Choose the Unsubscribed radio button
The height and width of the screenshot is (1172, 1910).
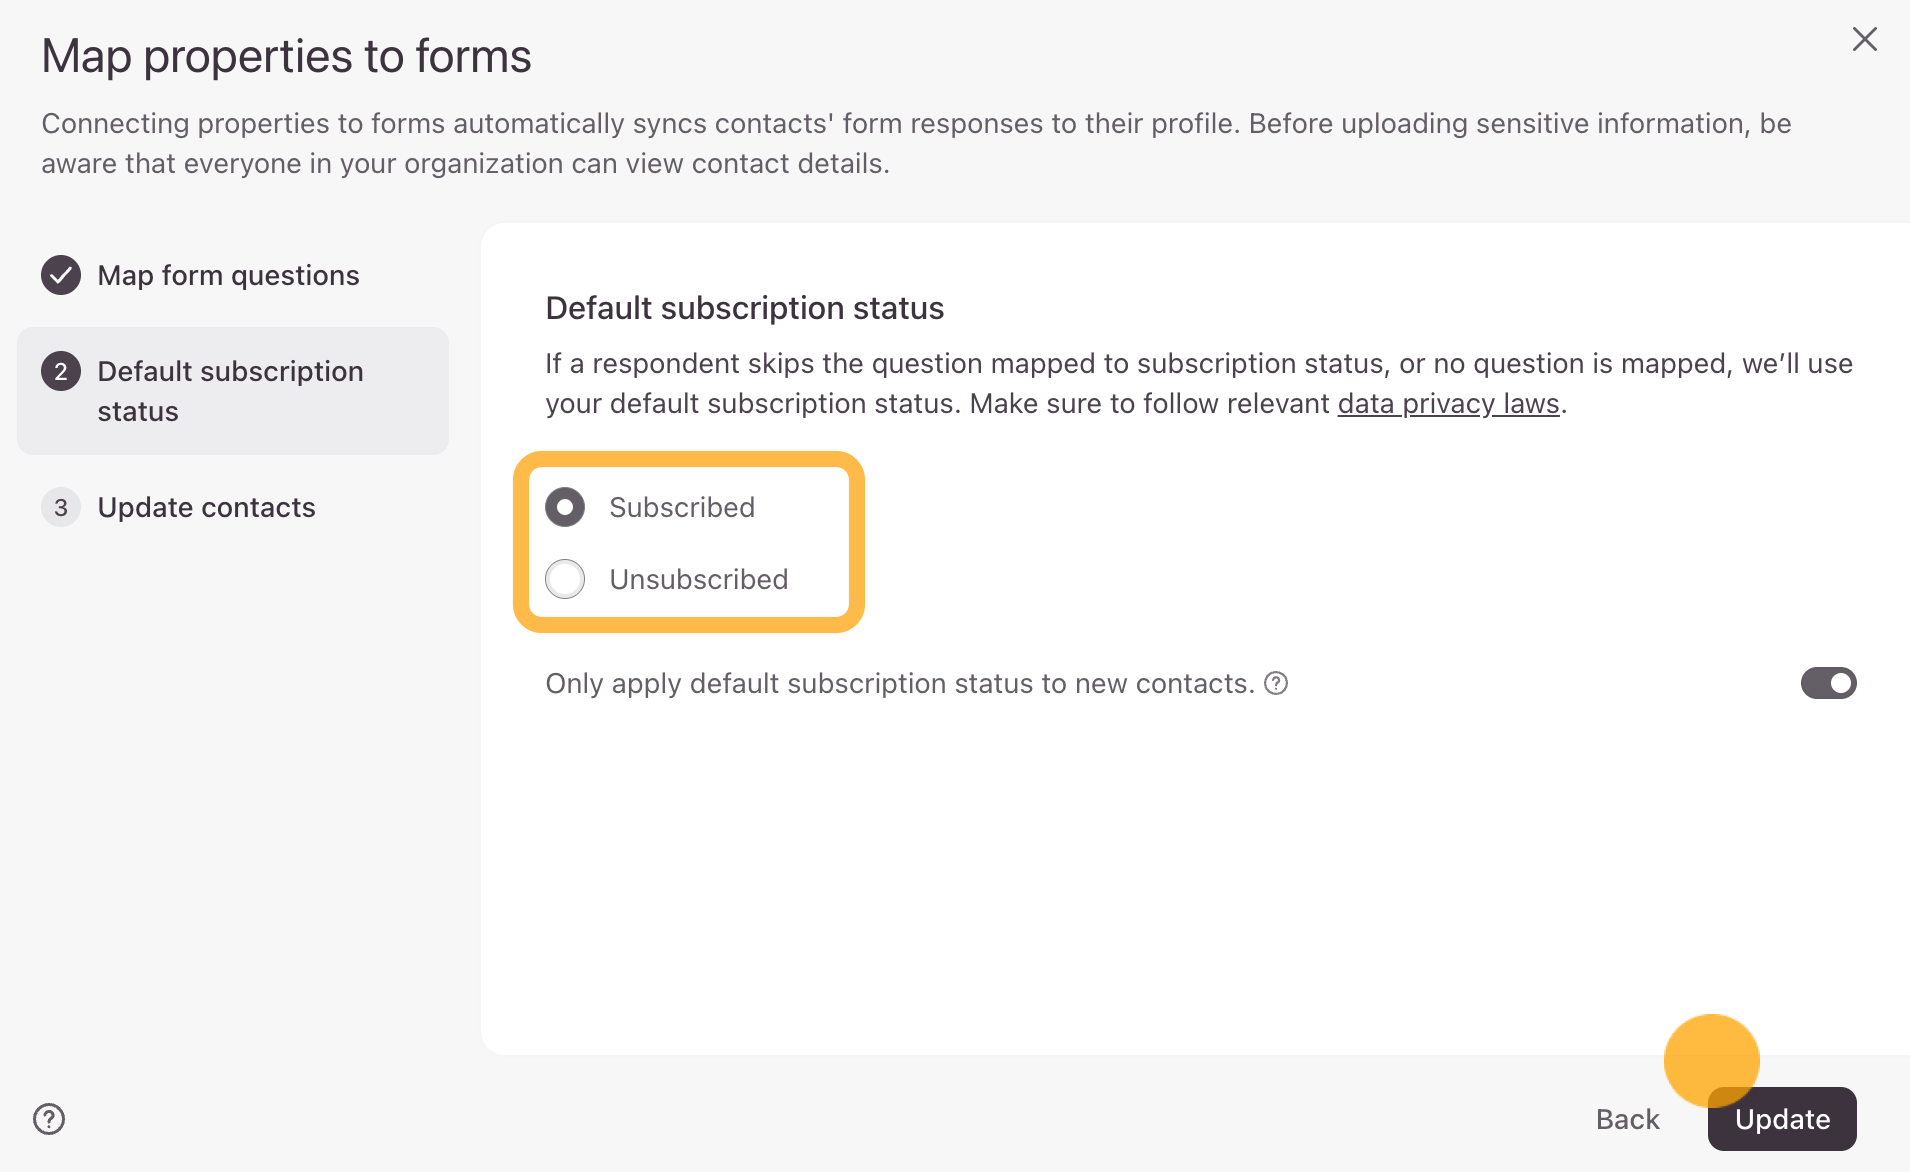point(565,579)
